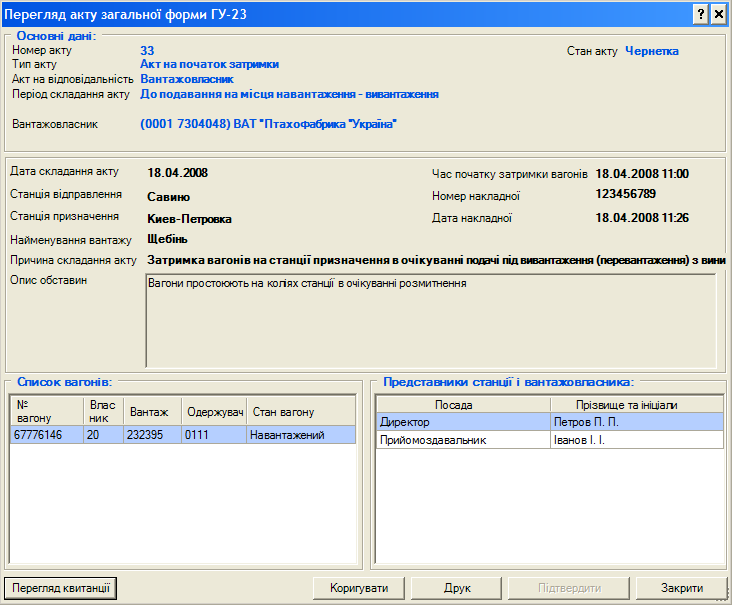The width and height of the screenshot is (732, 605).
Task: Click the Акт на початок затримки value
Action: tap(209, 64)
